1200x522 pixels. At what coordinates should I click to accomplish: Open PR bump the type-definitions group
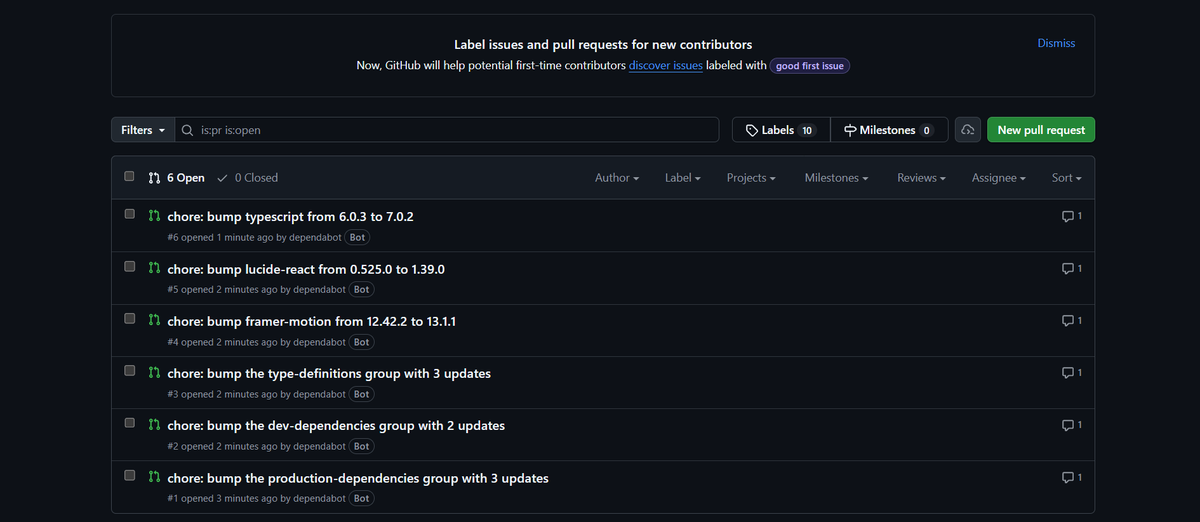329,373
